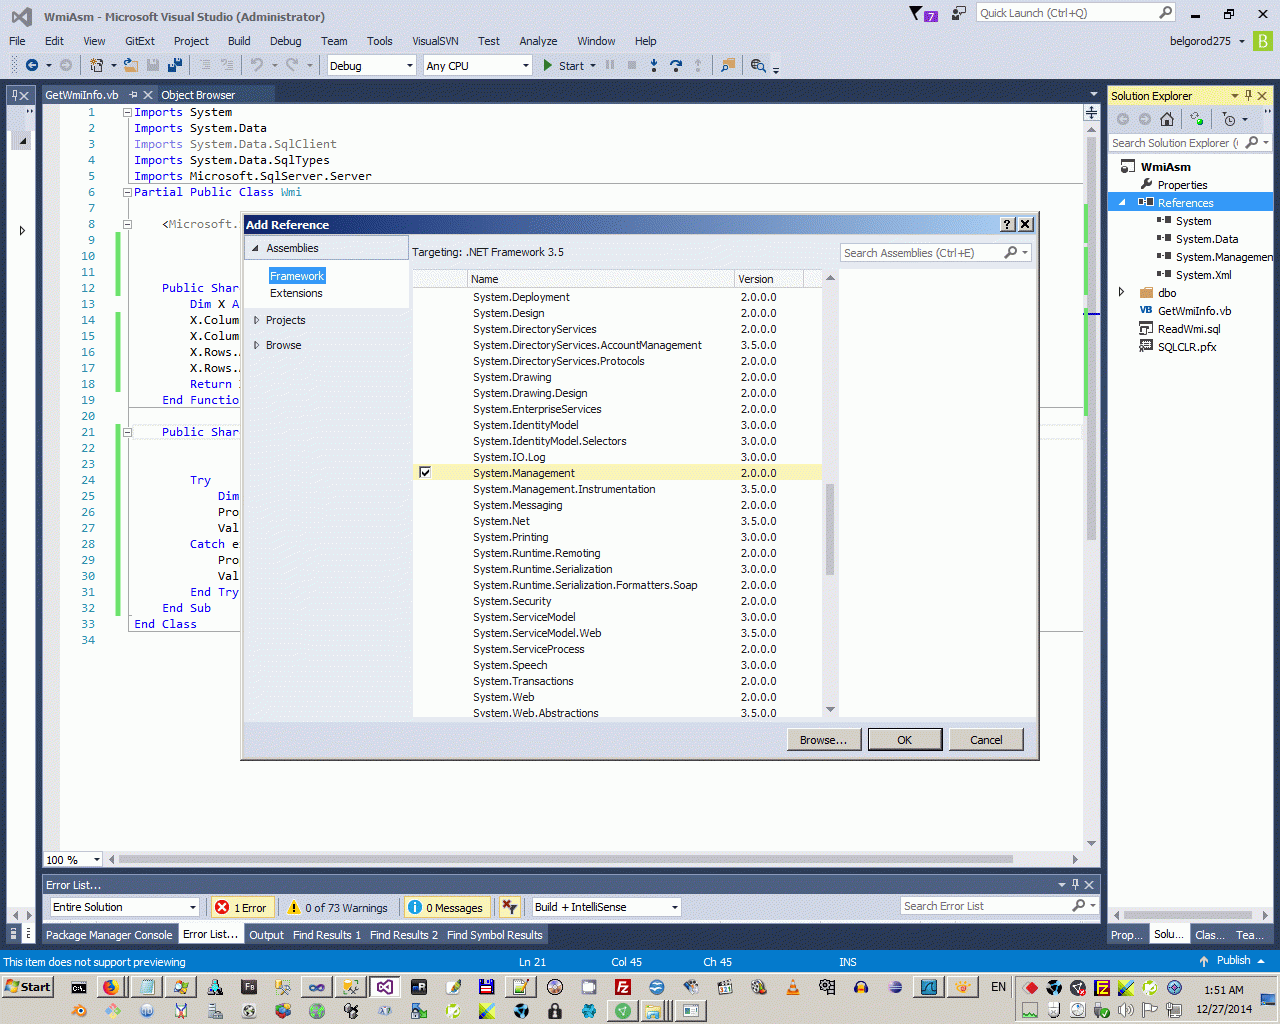The width and height of the screenshot is (1280, 1024).
Task: Open the VisualSVN menu
Action: pos(435,41)
